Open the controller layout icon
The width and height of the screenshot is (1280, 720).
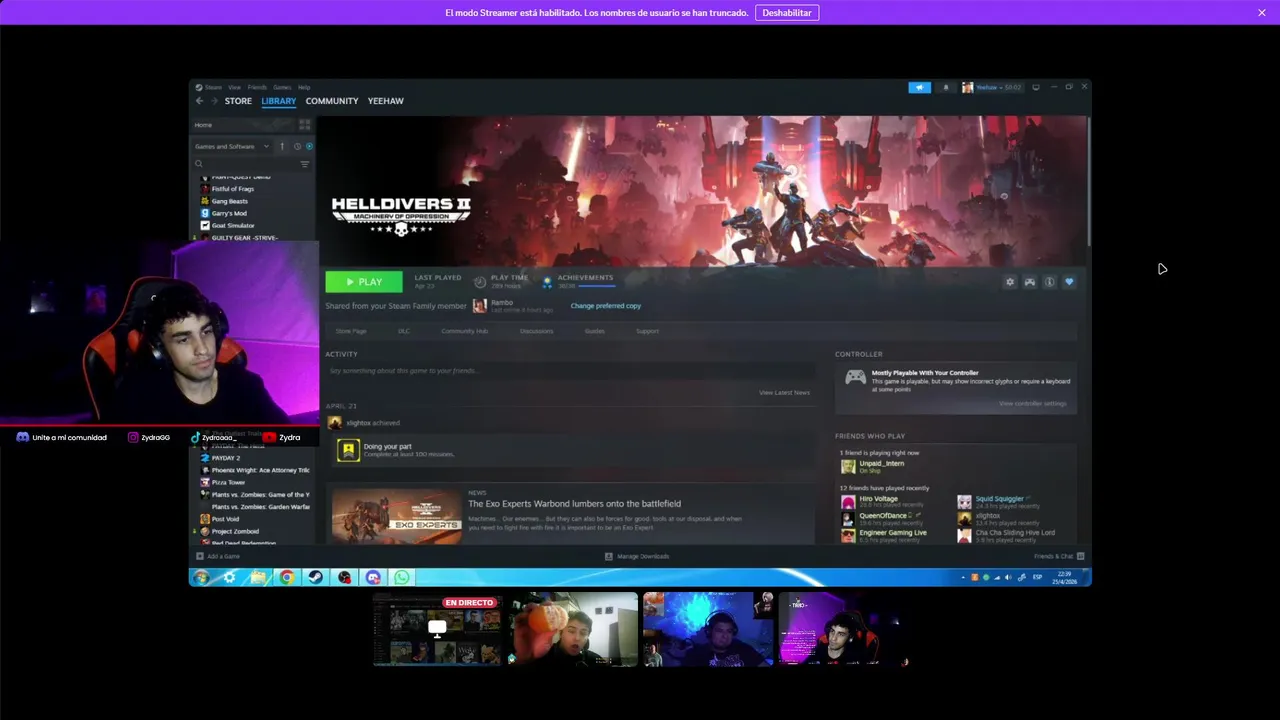pos(1030,282)
